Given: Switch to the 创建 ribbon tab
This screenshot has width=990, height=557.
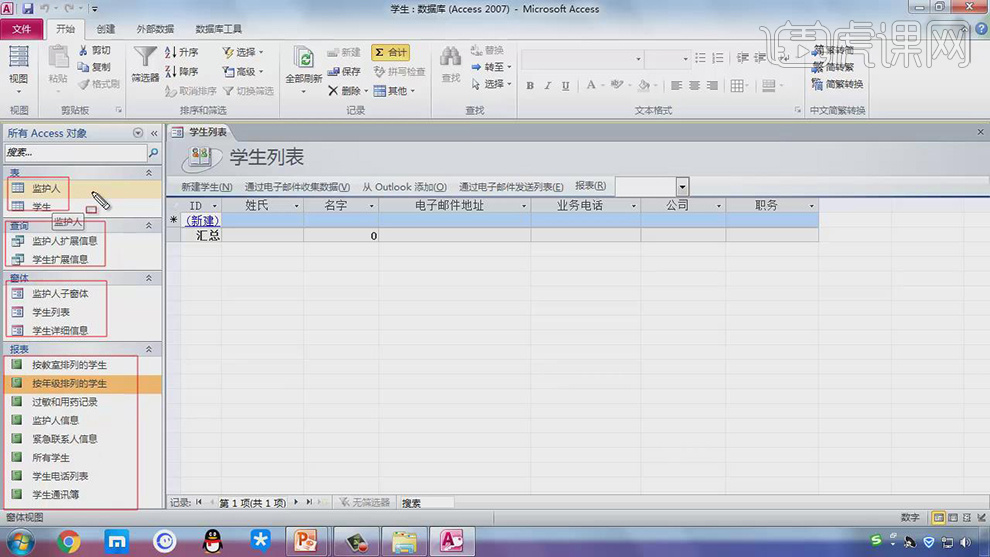Looking at the screenshot, I should pyautogui.click(x=105, y=29).
